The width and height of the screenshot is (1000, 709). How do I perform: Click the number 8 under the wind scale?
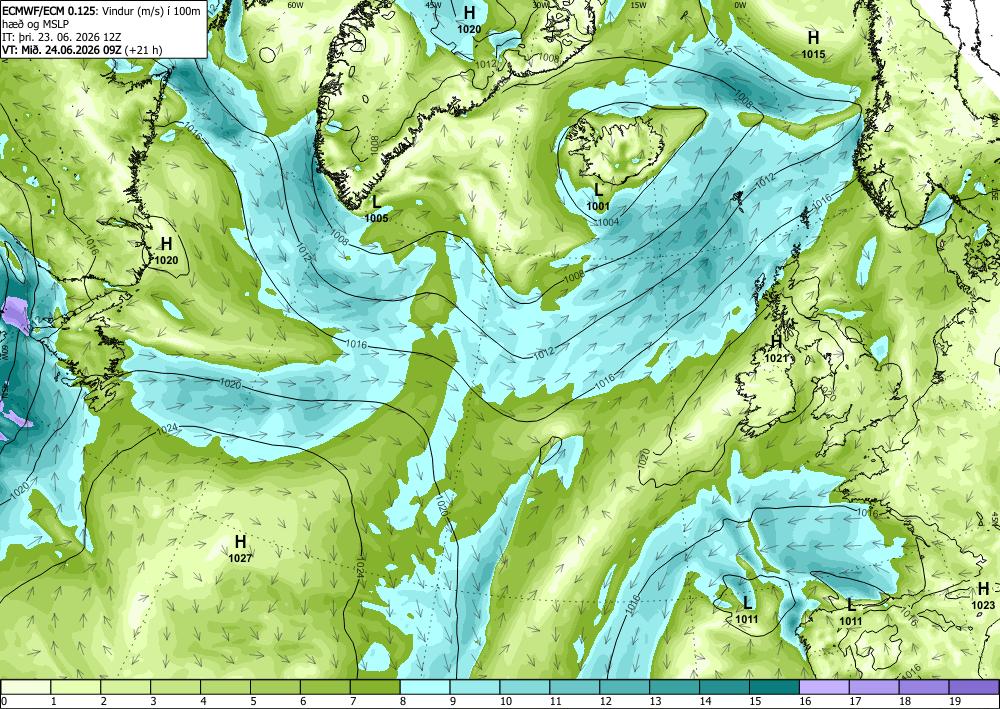click(x=403, y=701)
